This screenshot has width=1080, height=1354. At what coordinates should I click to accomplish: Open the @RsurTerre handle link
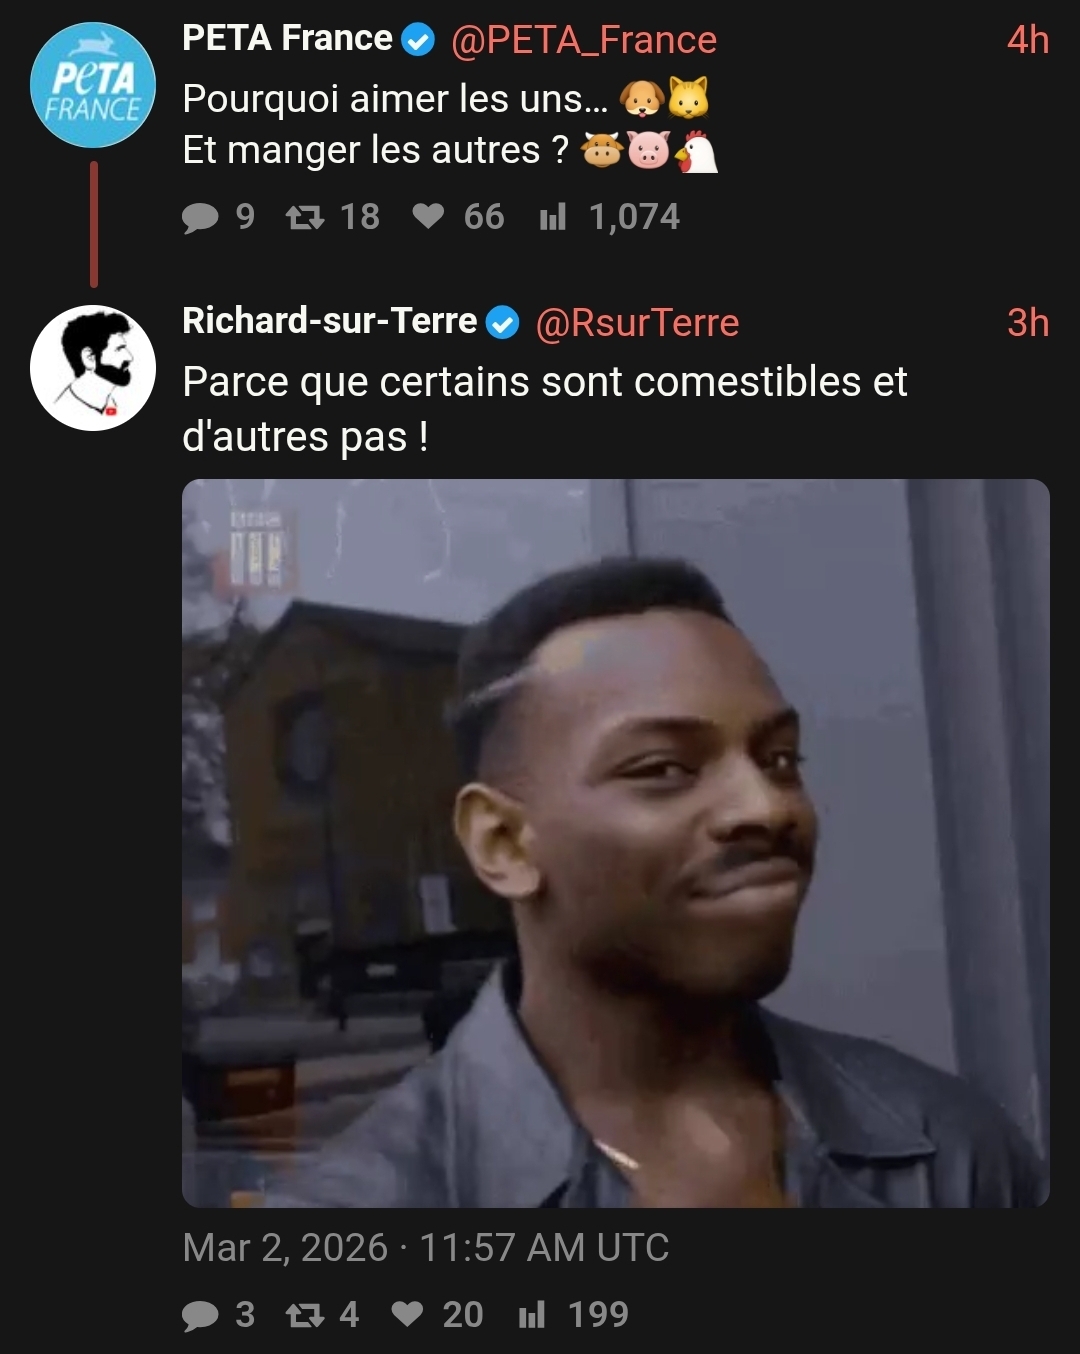637,323
